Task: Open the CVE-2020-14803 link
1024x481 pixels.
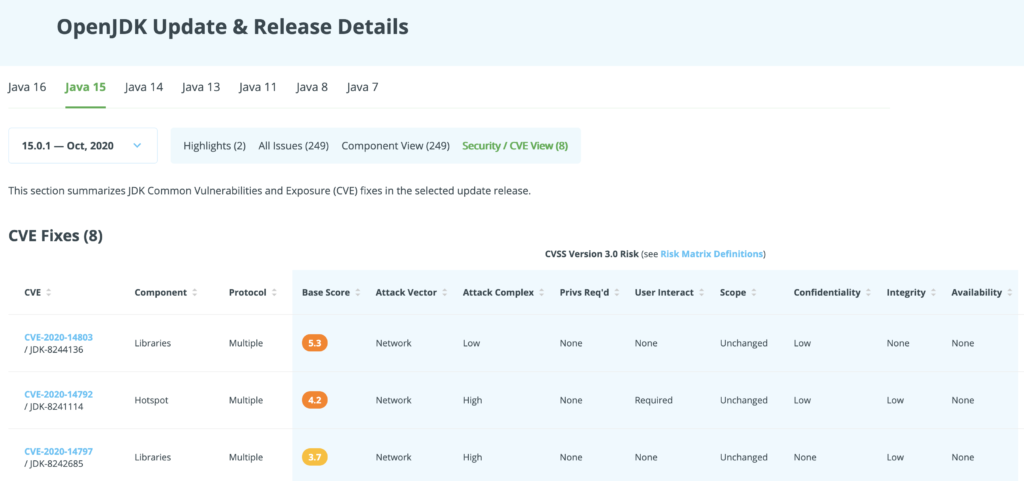Action: pyautogui.click(x=59, y=337)
